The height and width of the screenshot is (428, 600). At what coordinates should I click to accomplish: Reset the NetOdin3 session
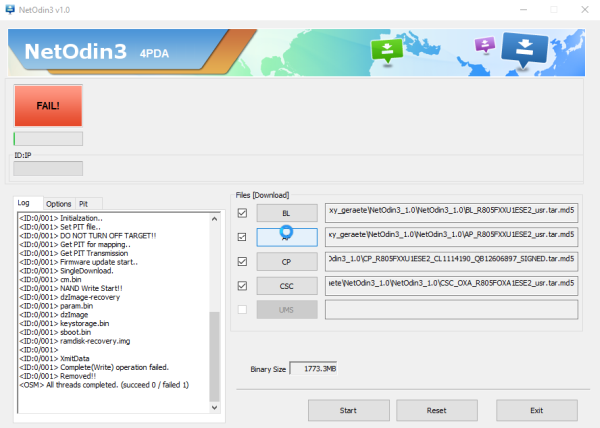(x=437, y=410)
